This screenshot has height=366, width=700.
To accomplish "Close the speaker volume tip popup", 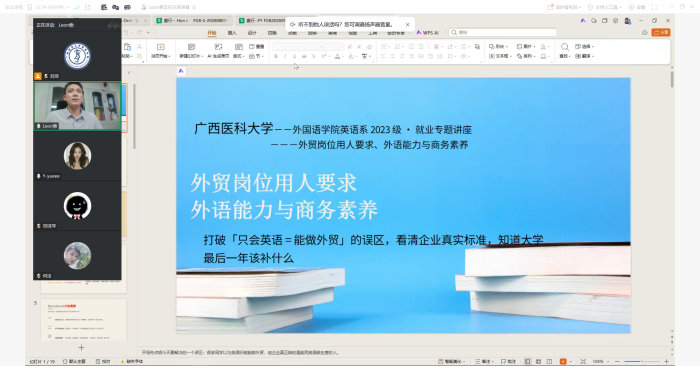I will coord(407,25).
